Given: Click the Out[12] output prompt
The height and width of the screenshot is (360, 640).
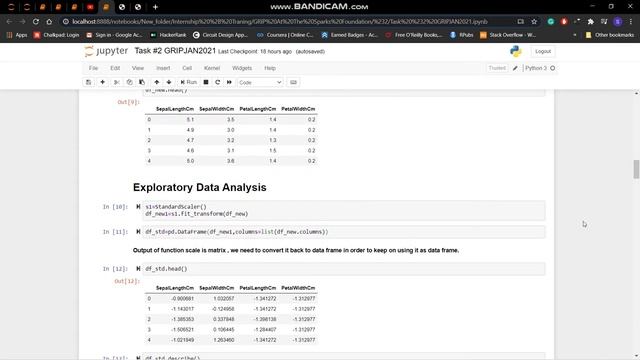Looking at the screenshot, I should pyautogui.click(x=127, y=281).
